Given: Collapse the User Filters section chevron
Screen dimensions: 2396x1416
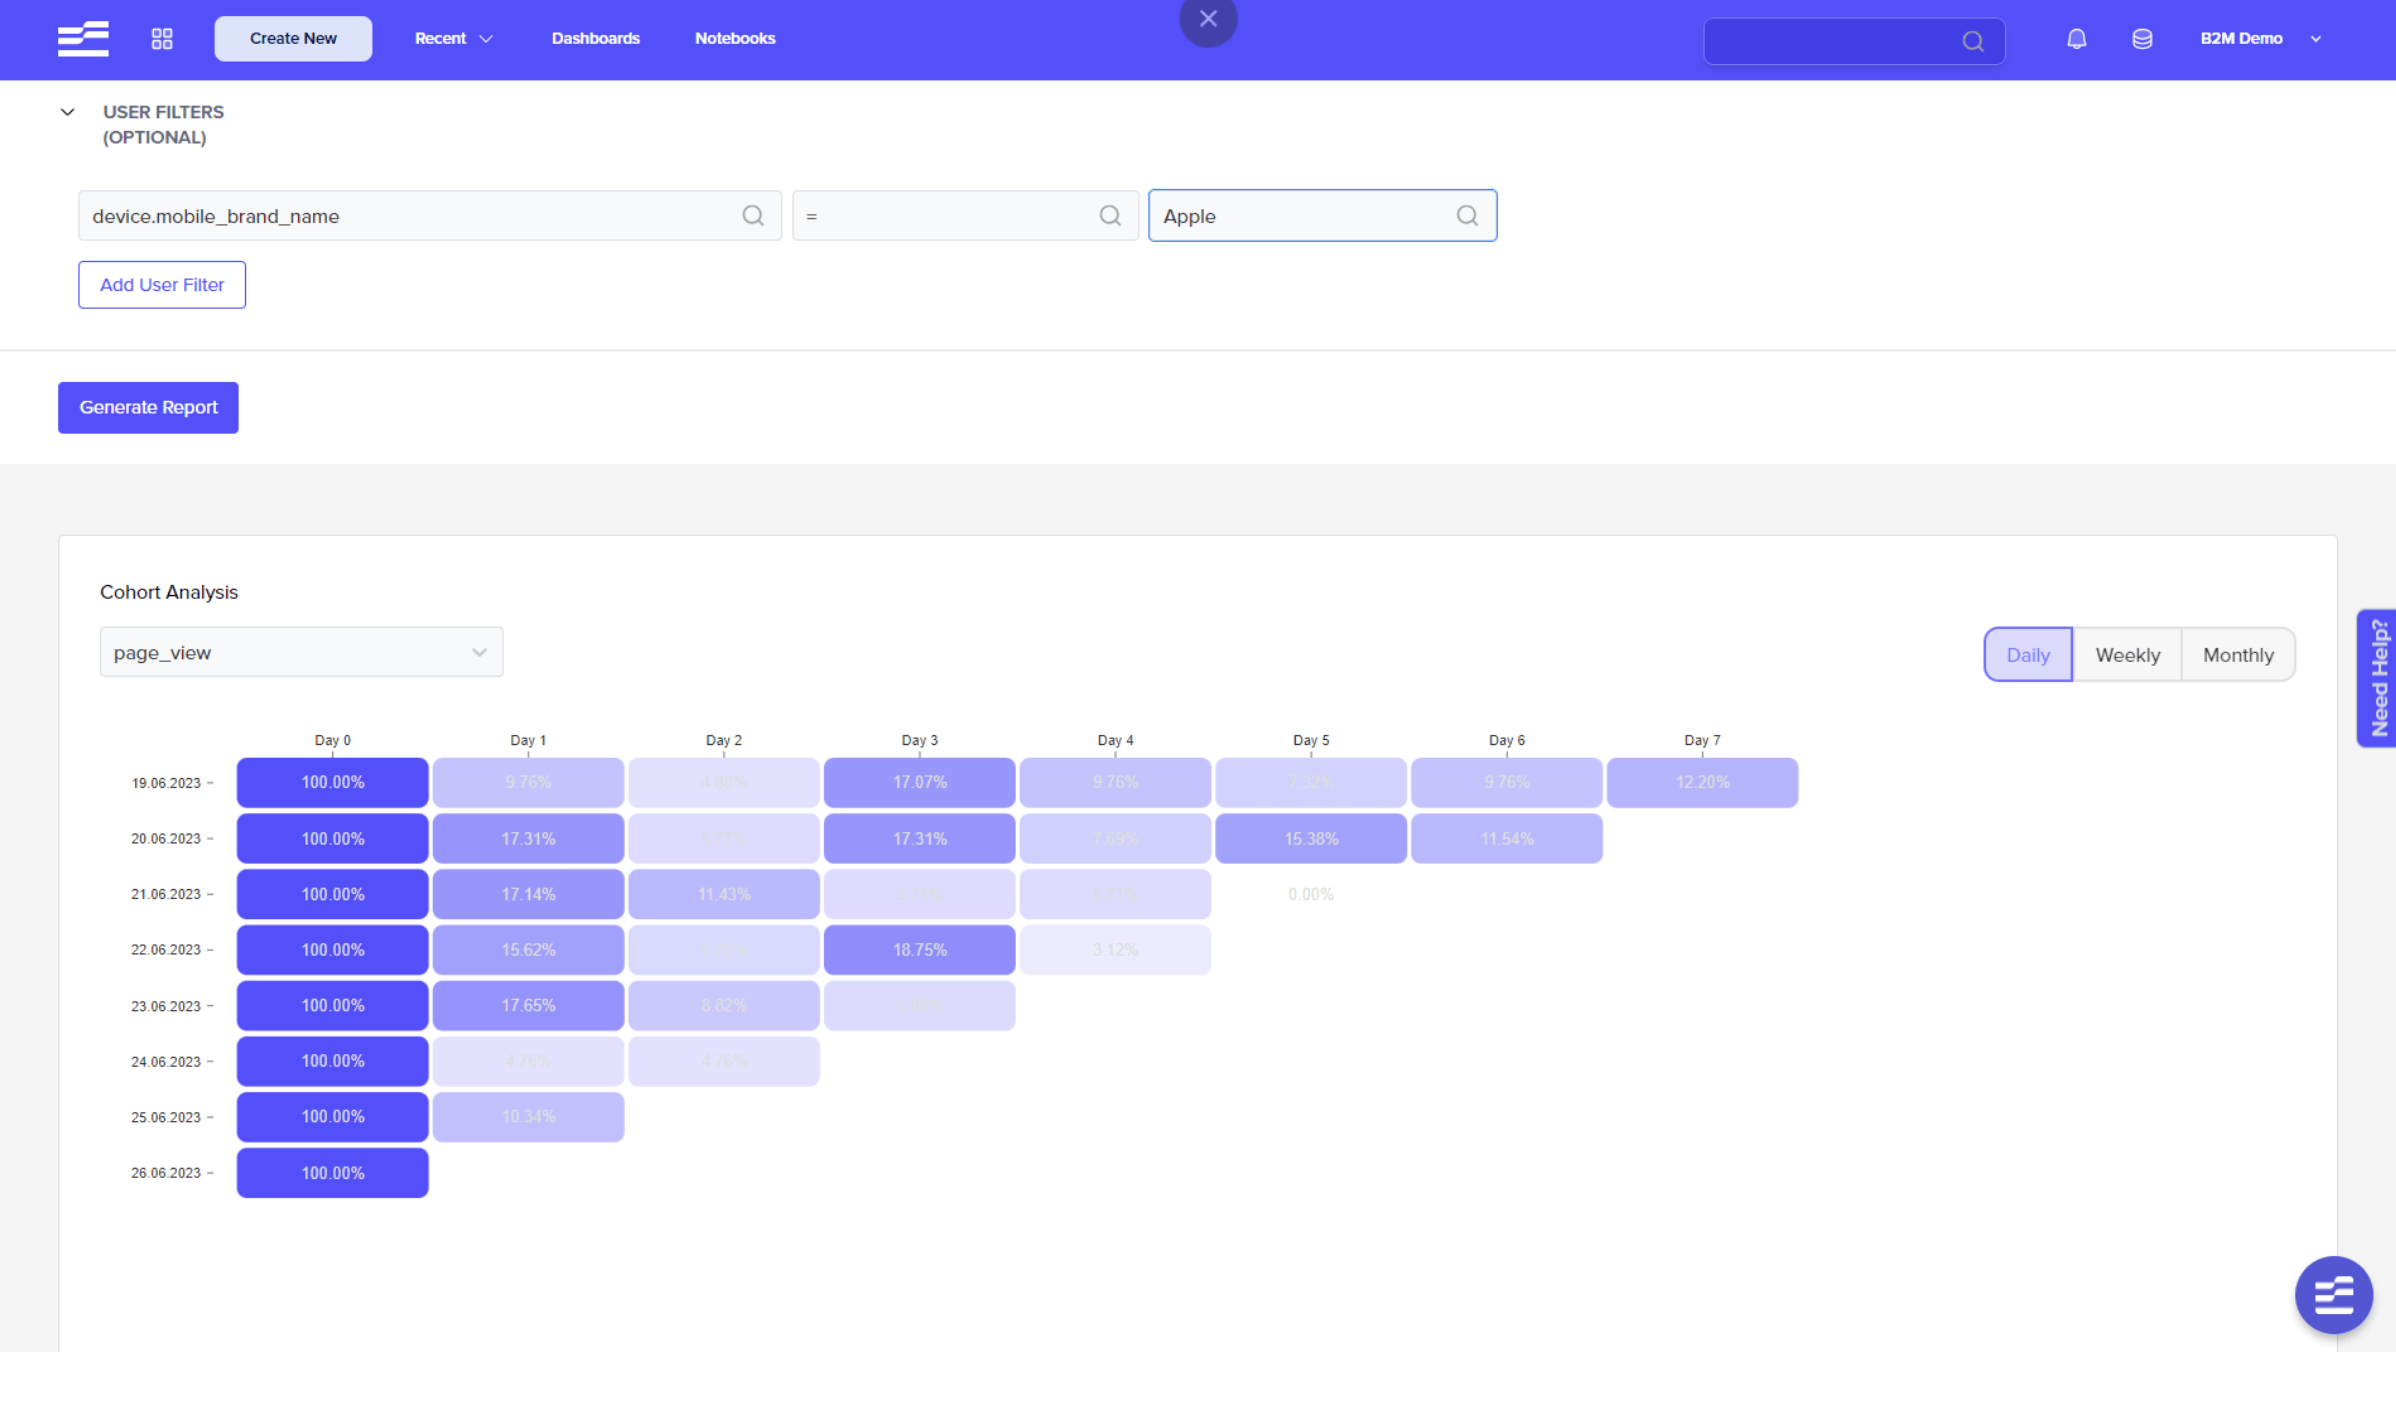Looking at the screenshot, I should (x=67, y=112).
